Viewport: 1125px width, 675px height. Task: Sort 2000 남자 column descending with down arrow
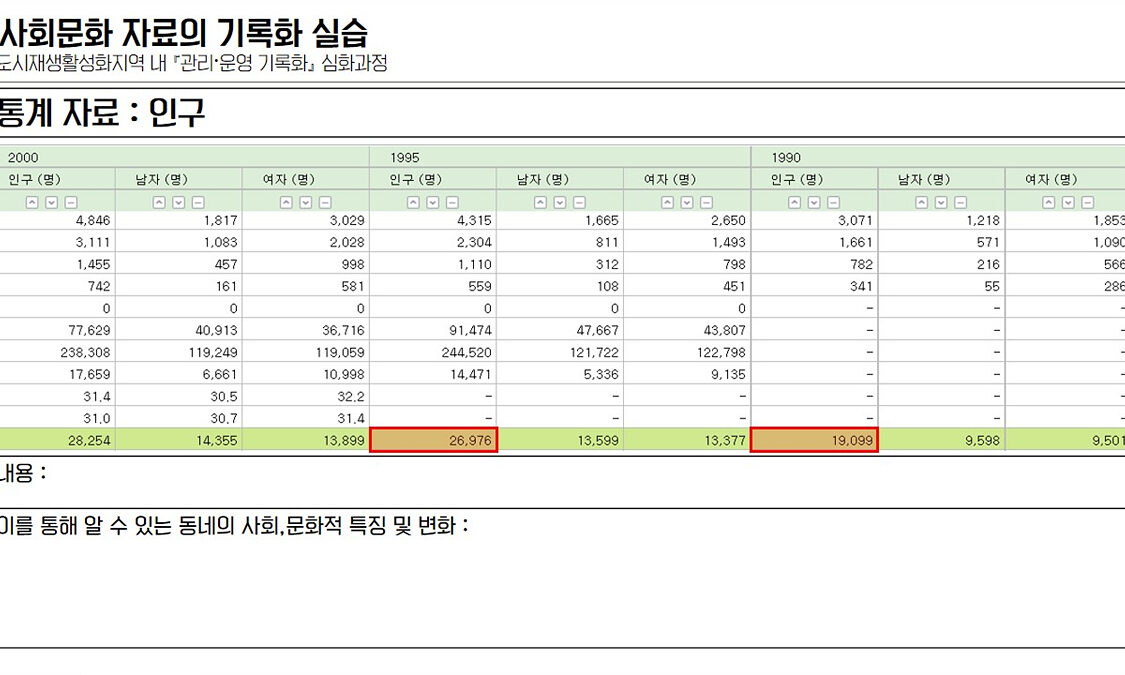click(x=178, y=202)
